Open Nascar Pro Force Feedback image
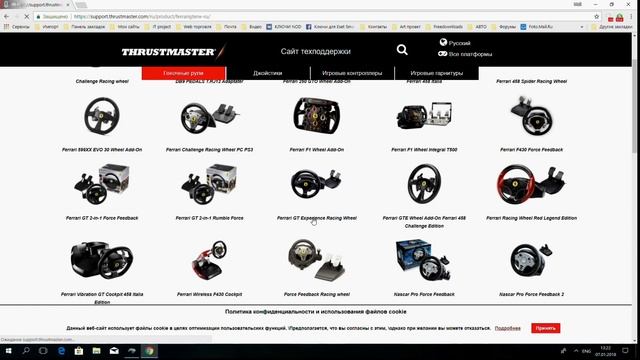The width and height of the screenshot is (640, 360). (424, 260)
